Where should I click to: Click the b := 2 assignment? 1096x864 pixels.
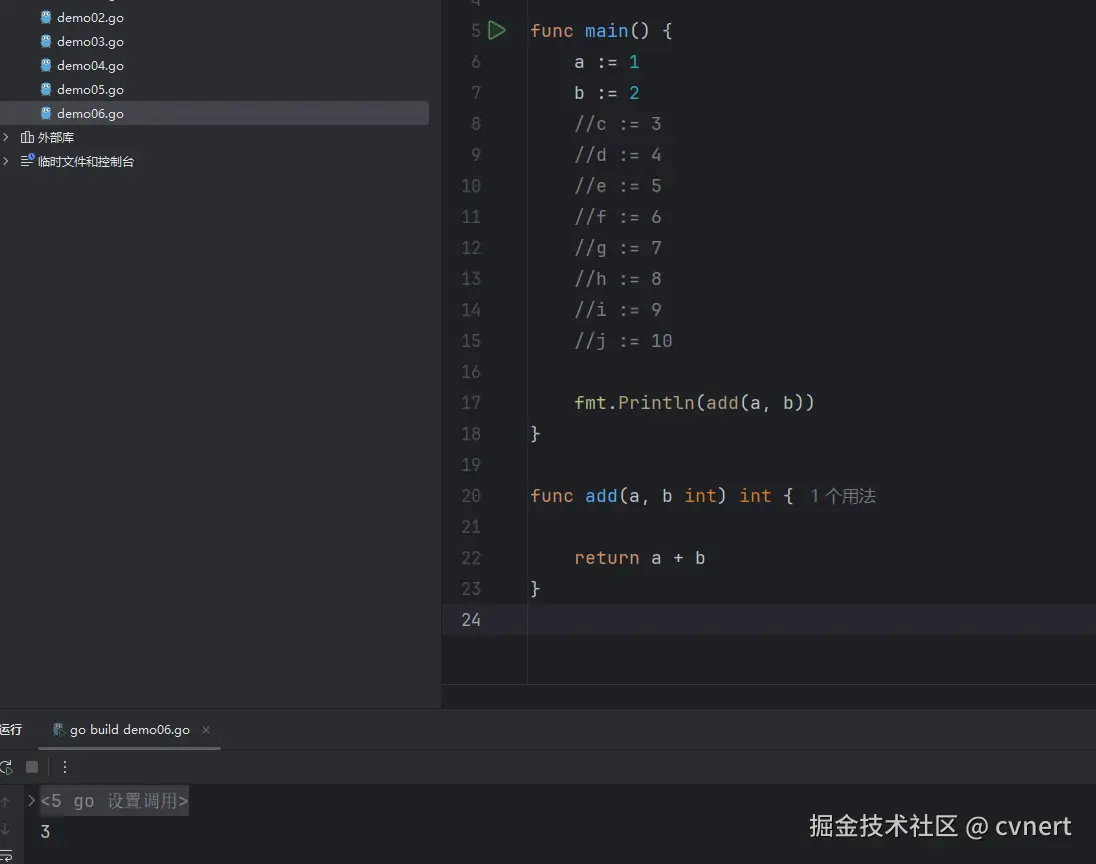607,93
